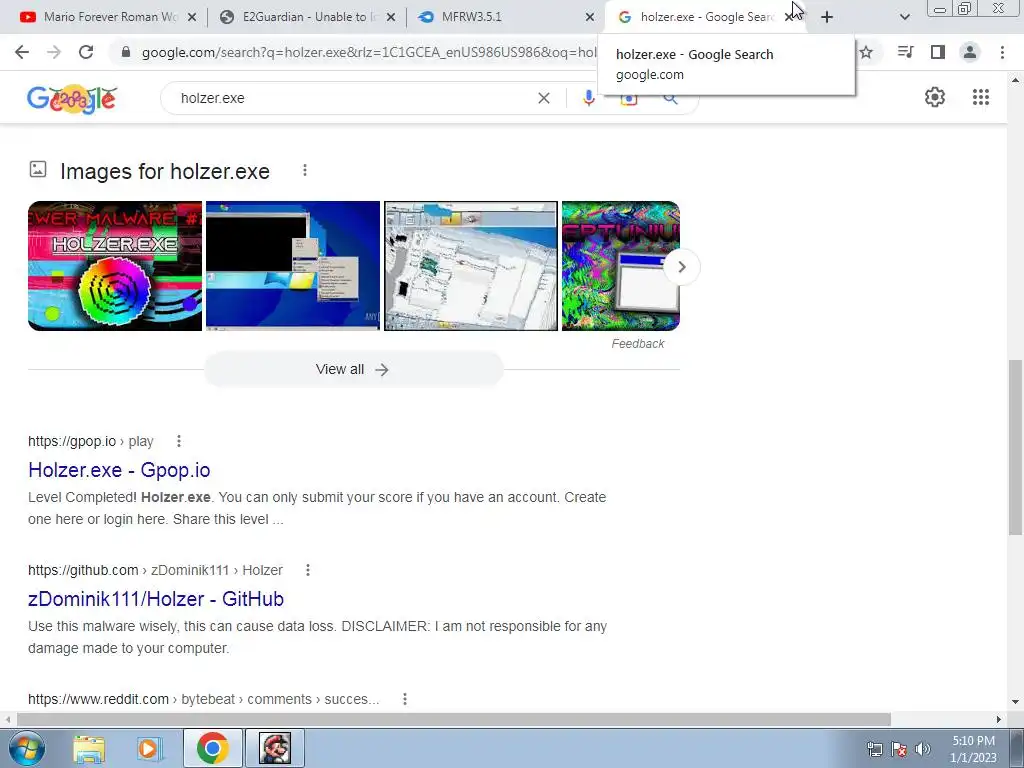Launch Windows Media Player from taskbar
Screen dimensions: 1024x768
point(149,748)
